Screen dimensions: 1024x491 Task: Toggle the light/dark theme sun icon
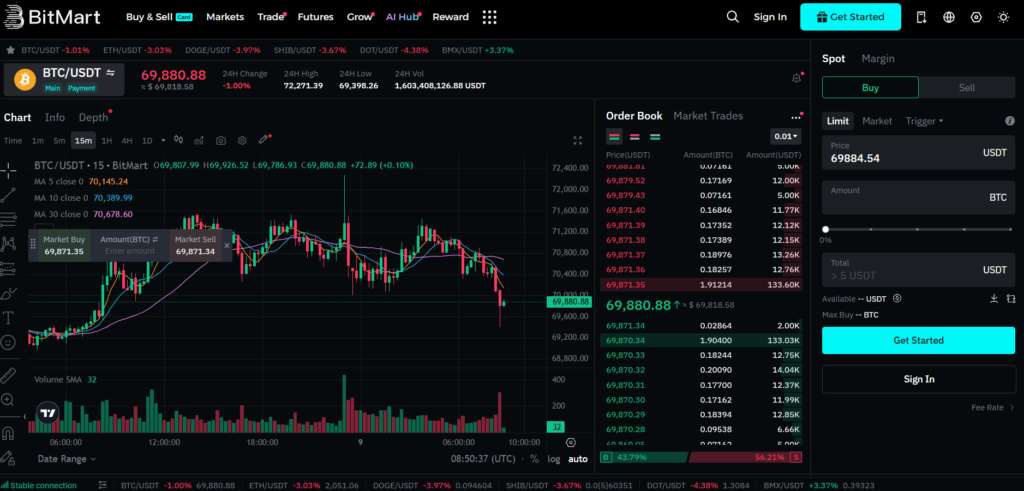[x=1004, y=18]
